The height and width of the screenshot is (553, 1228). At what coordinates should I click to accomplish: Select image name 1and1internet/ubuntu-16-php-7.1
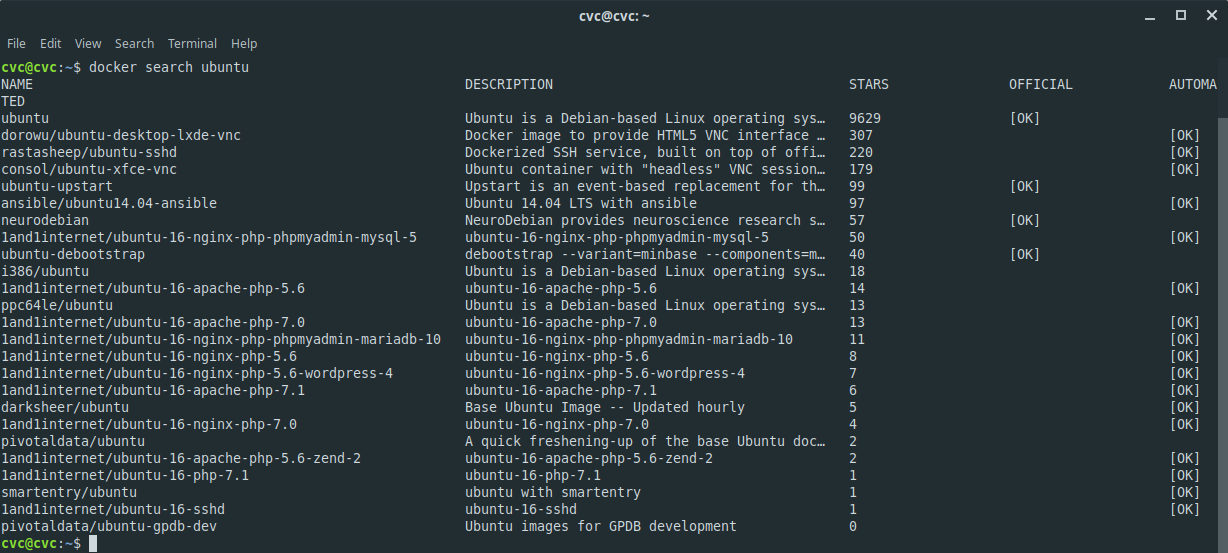pos(125,475)
